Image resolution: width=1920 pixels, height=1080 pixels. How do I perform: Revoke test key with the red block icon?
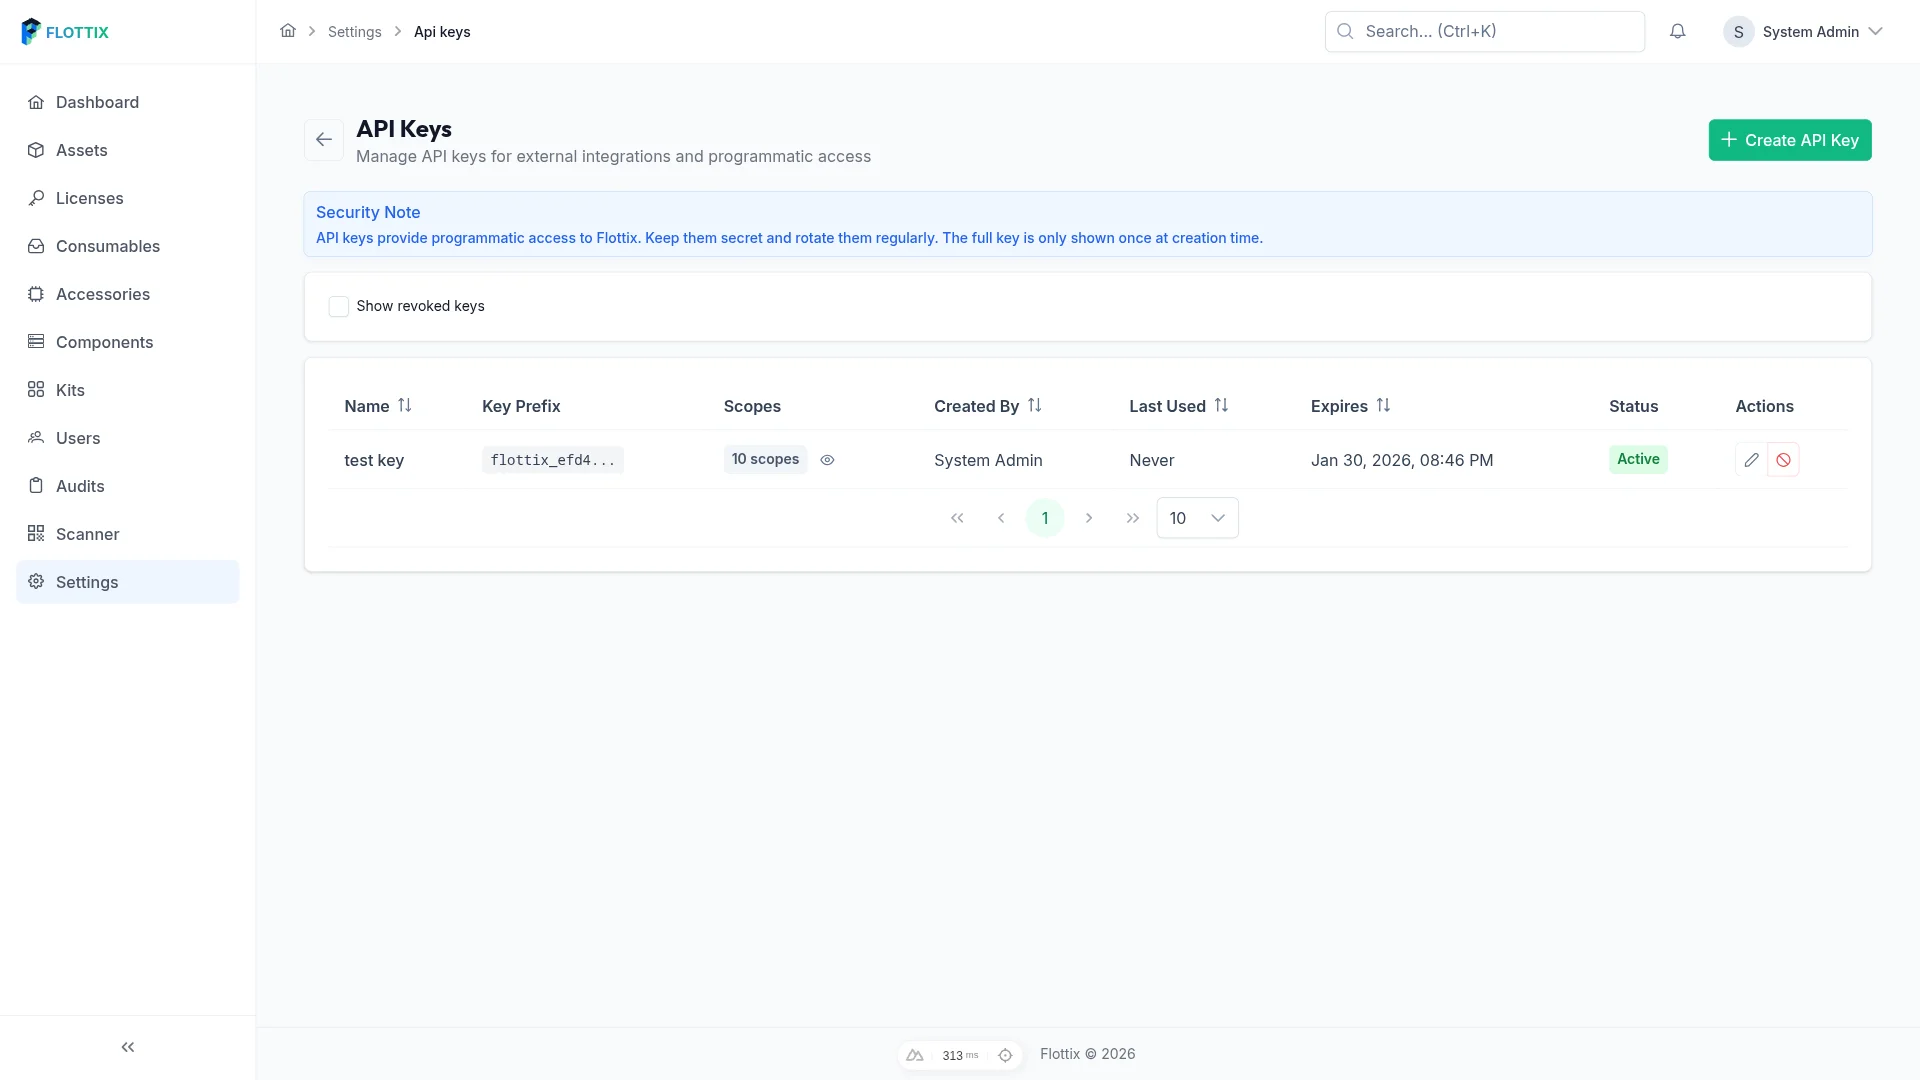point(1785,459)
